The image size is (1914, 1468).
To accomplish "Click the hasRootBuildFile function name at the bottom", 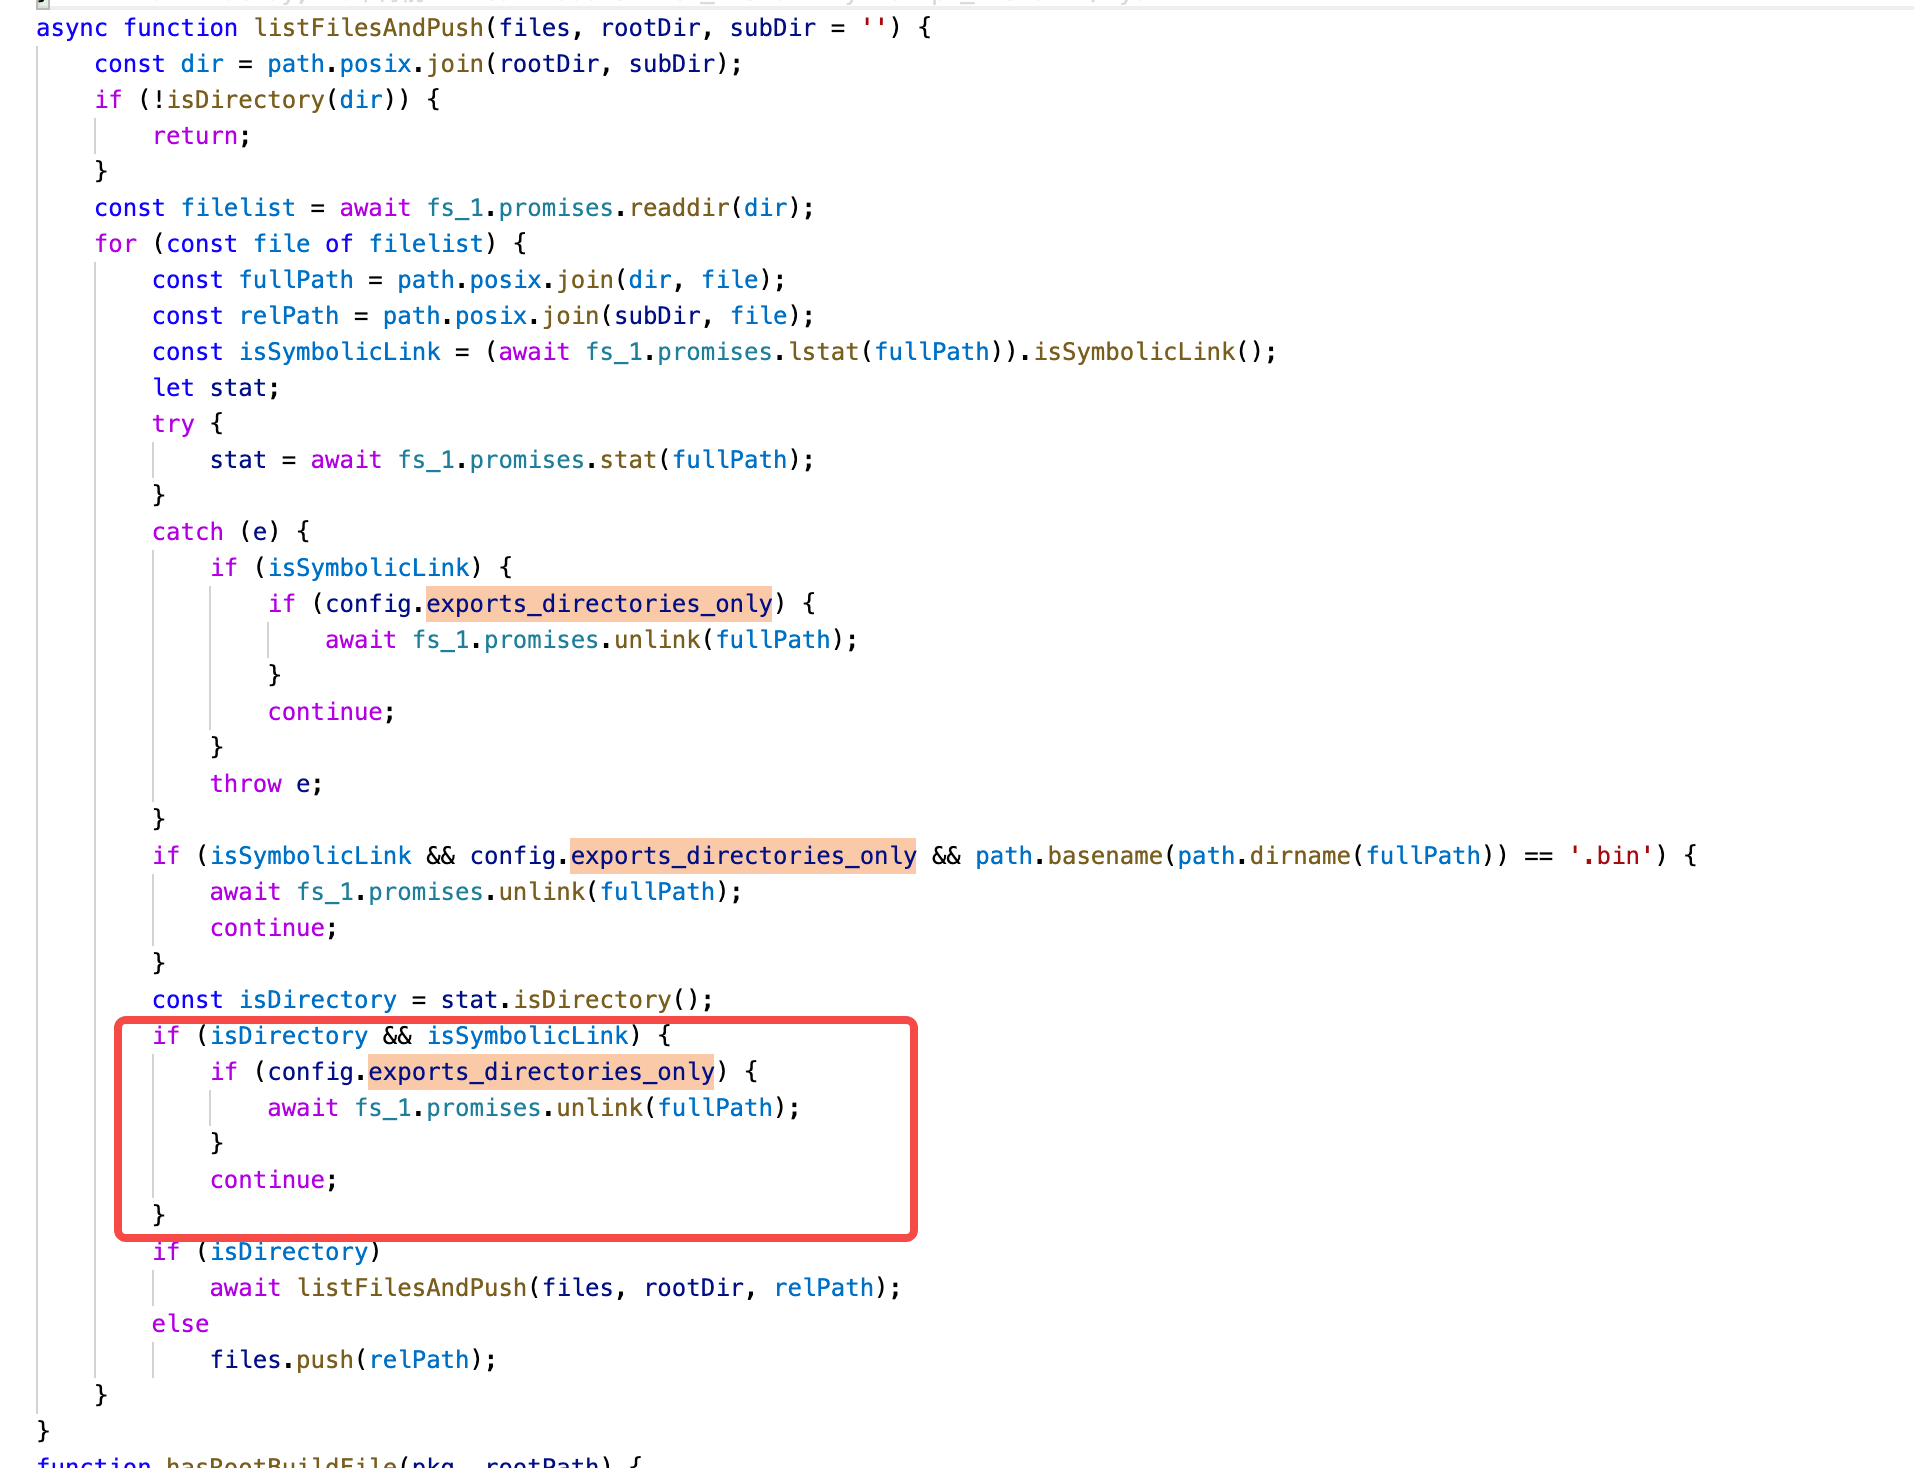I will [282, 1461].
